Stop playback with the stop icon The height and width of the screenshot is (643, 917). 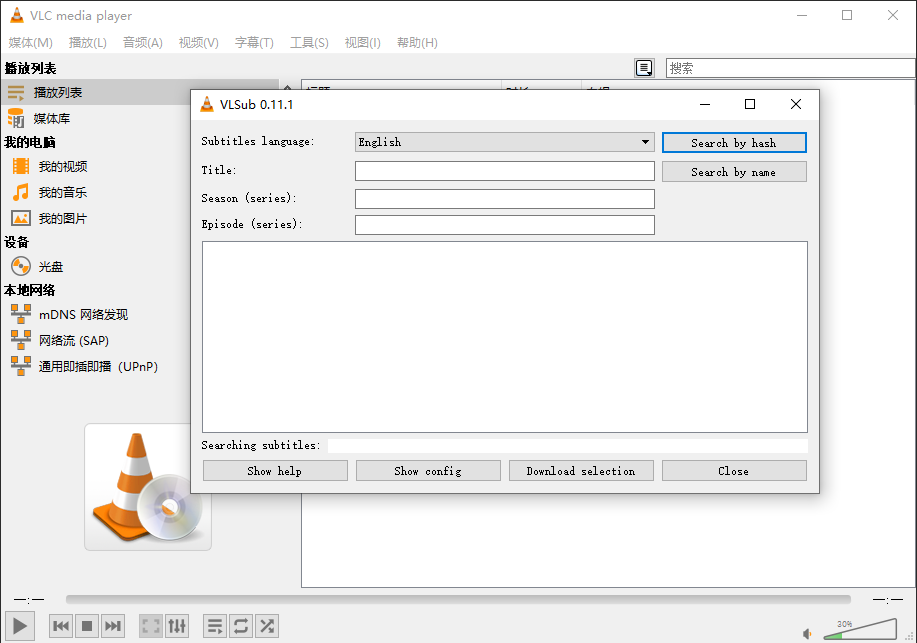(87, 627)
